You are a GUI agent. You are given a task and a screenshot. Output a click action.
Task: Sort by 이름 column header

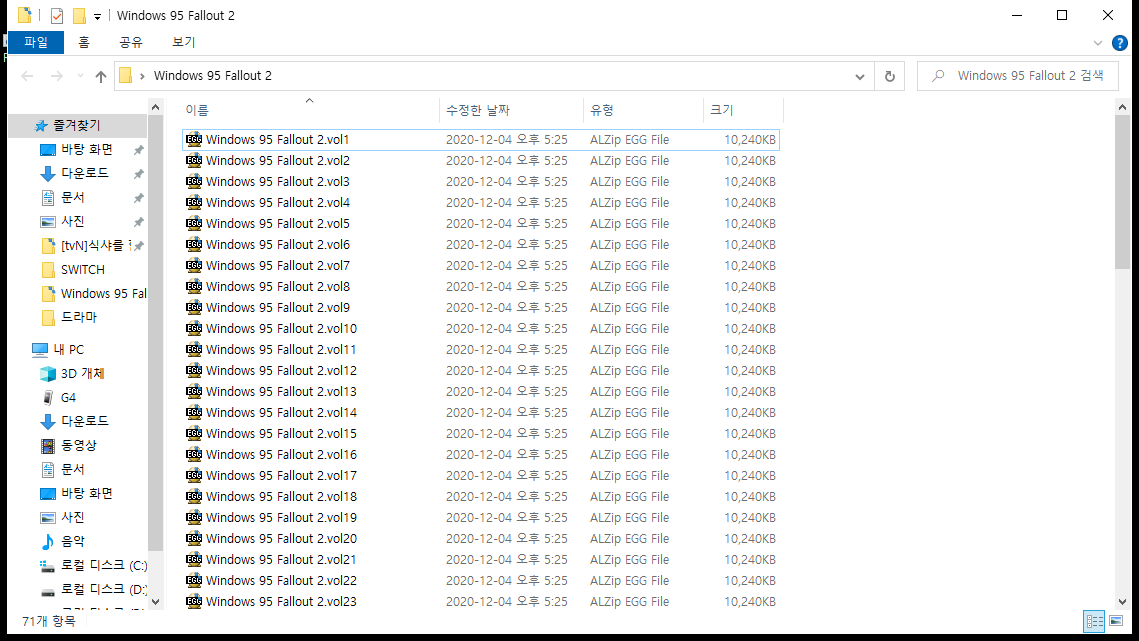309,110
